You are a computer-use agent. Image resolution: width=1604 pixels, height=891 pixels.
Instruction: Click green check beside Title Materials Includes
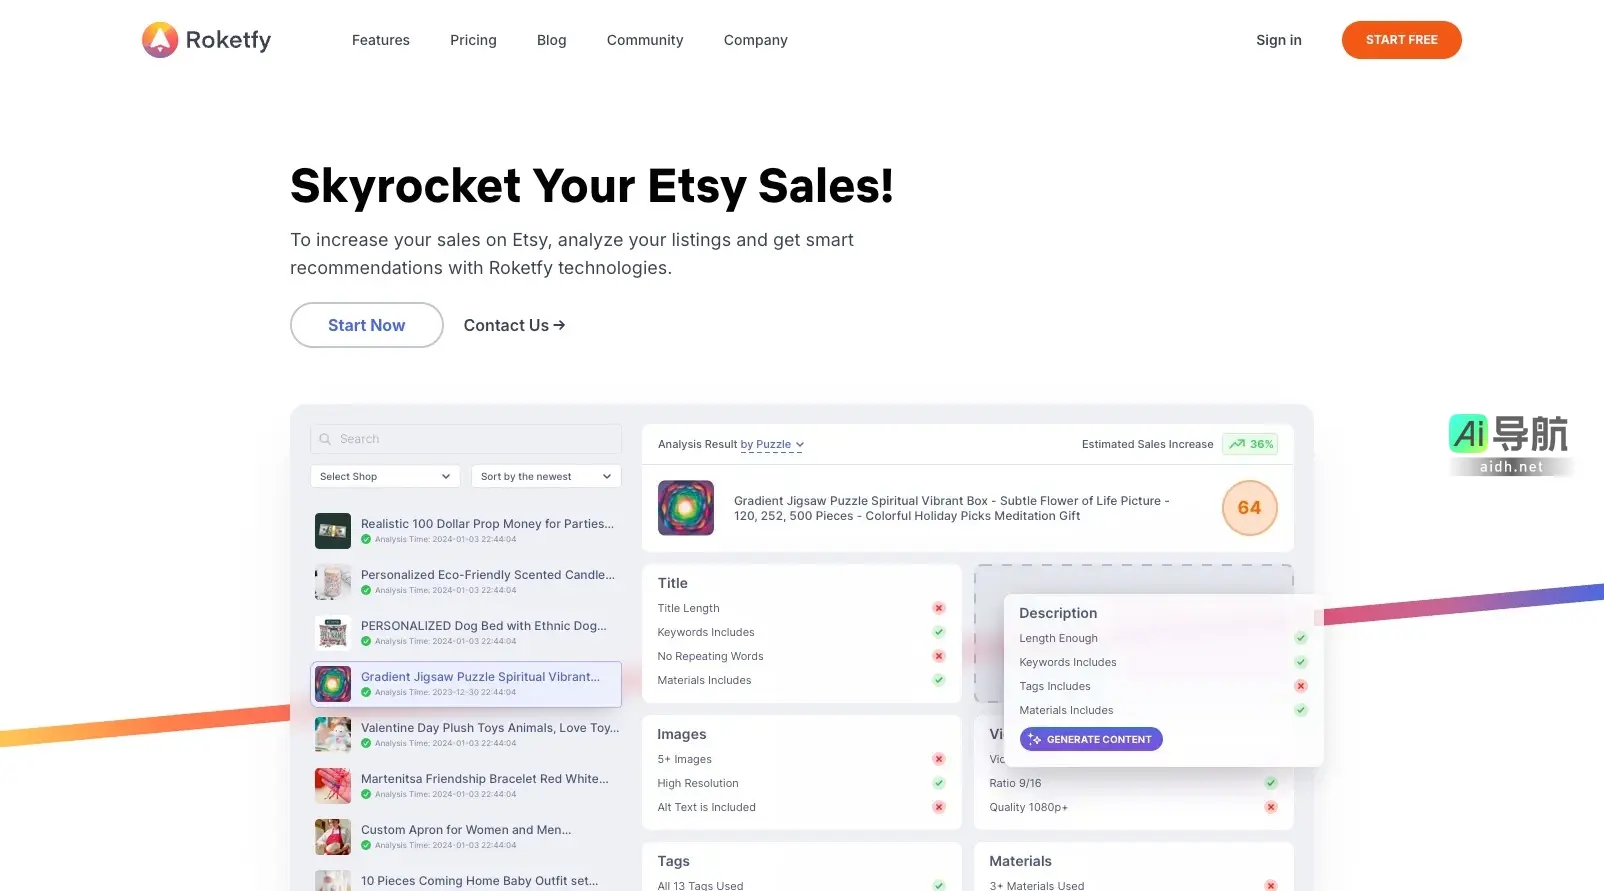pos(939,680)
